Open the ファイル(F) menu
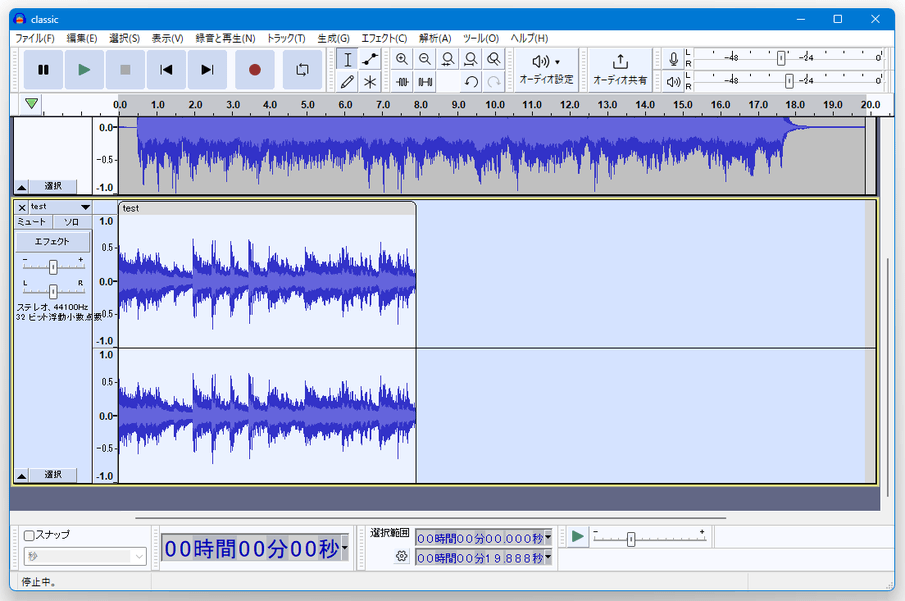Viewport: 905px width, 601px height. [35, 38]
